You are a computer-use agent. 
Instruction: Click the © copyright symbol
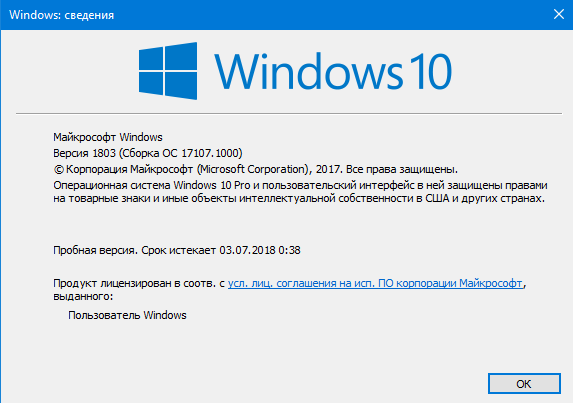tap(58, 170)
